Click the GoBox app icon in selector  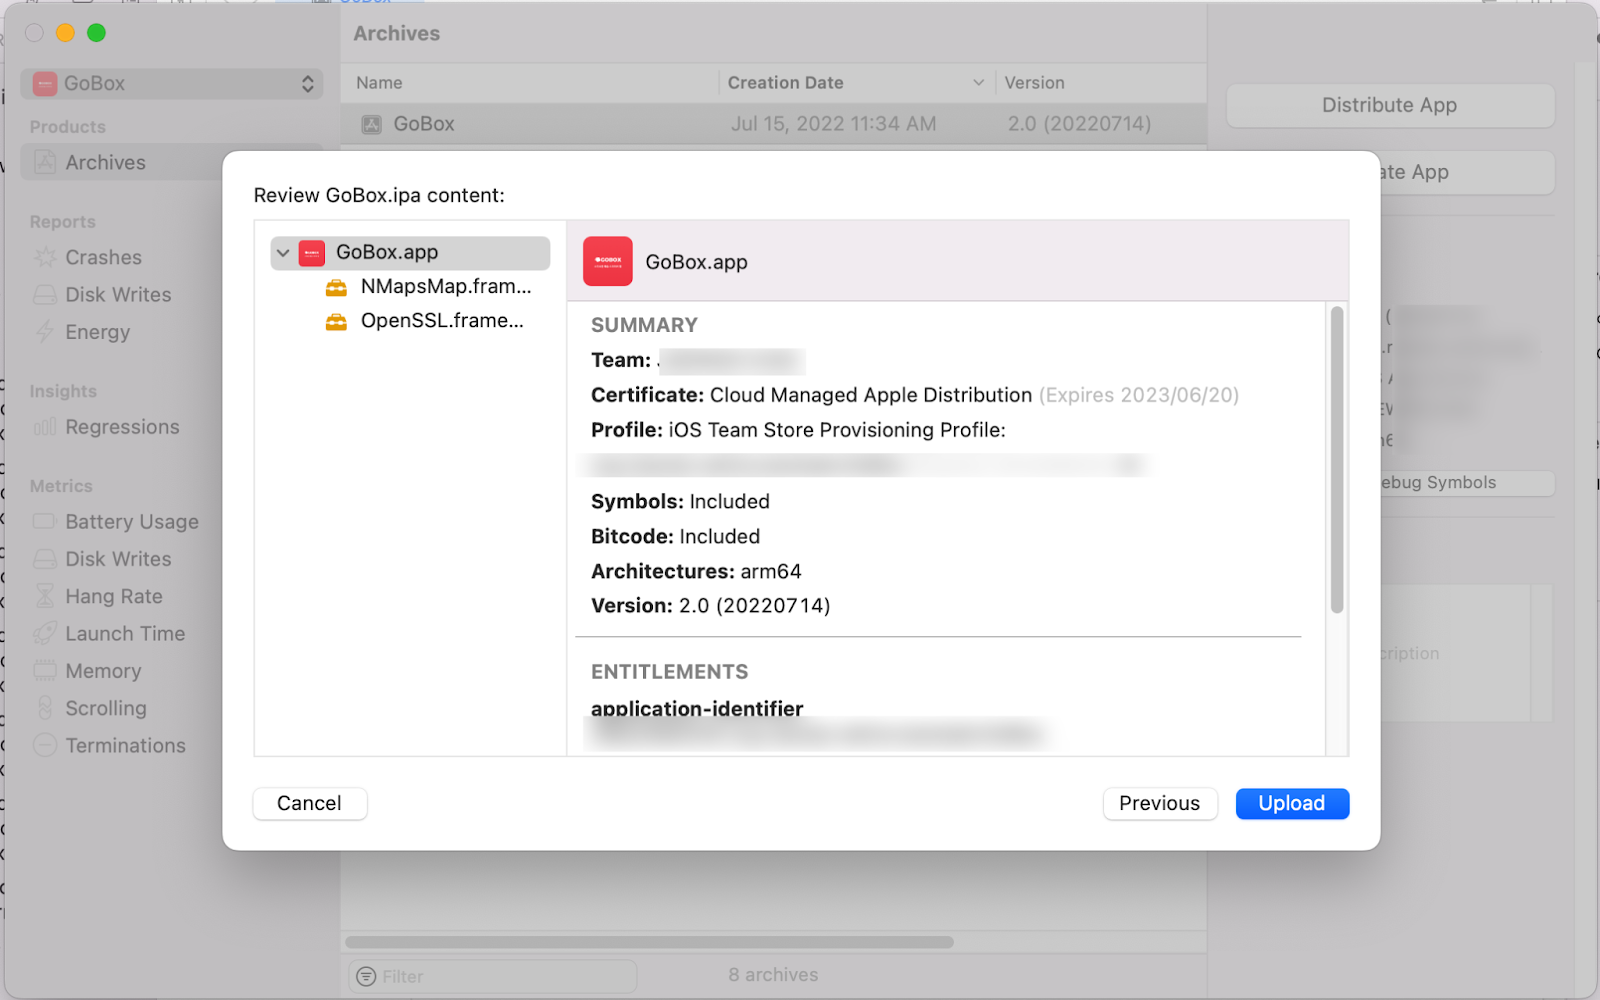point(45,84)
